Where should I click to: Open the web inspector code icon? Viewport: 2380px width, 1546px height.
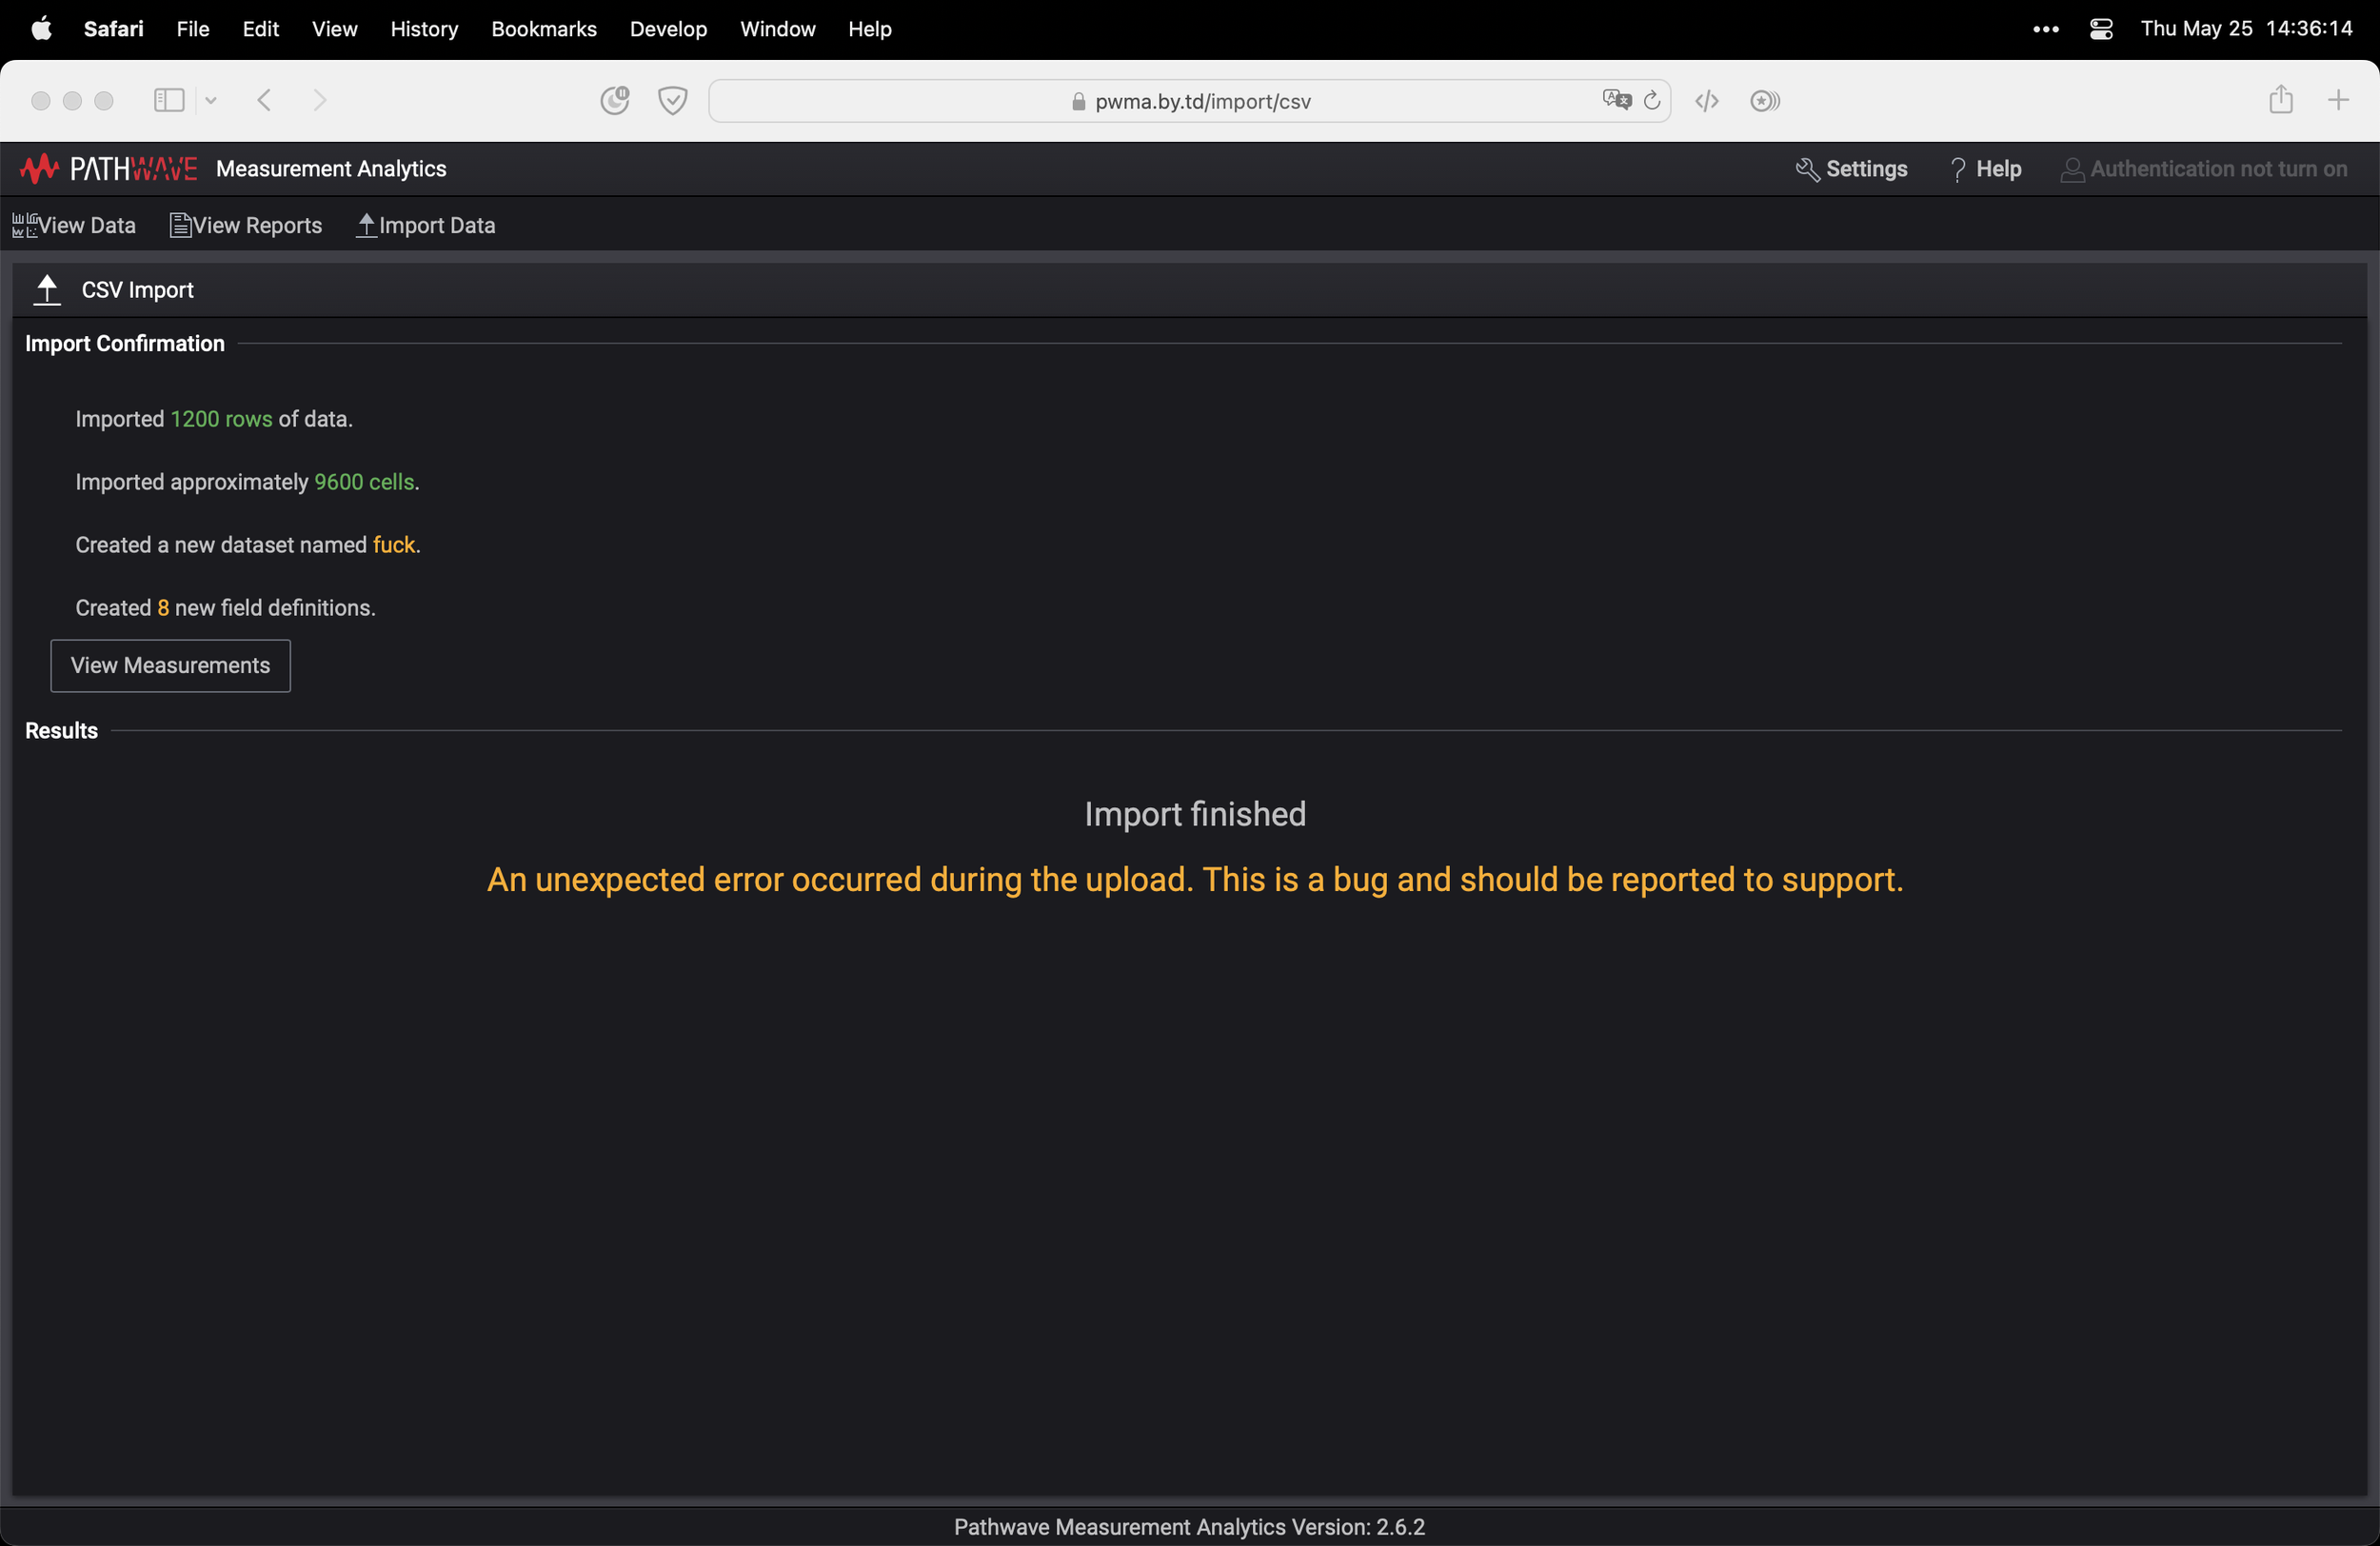1707,100
